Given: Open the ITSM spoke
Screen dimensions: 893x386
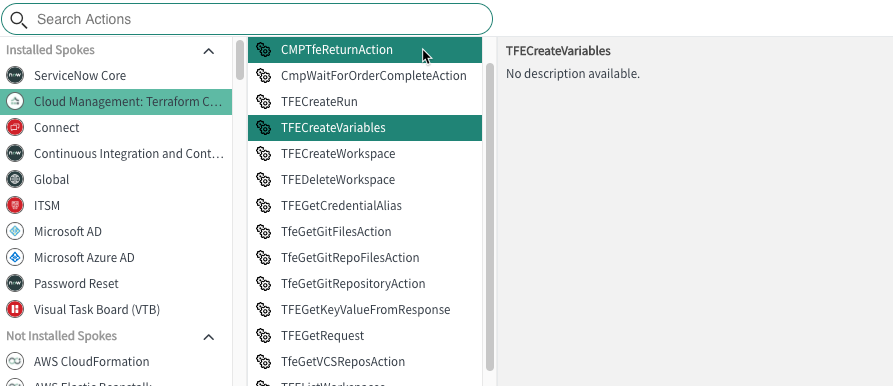Looking at the screenshot, I should click(116, 206).
